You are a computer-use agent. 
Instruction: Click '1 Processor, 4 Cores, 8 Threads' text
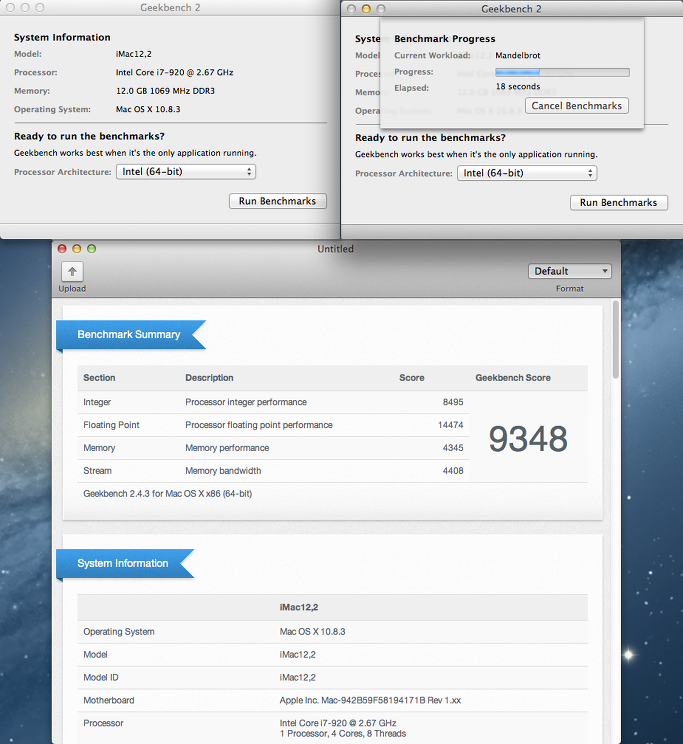tap(343, 734)
